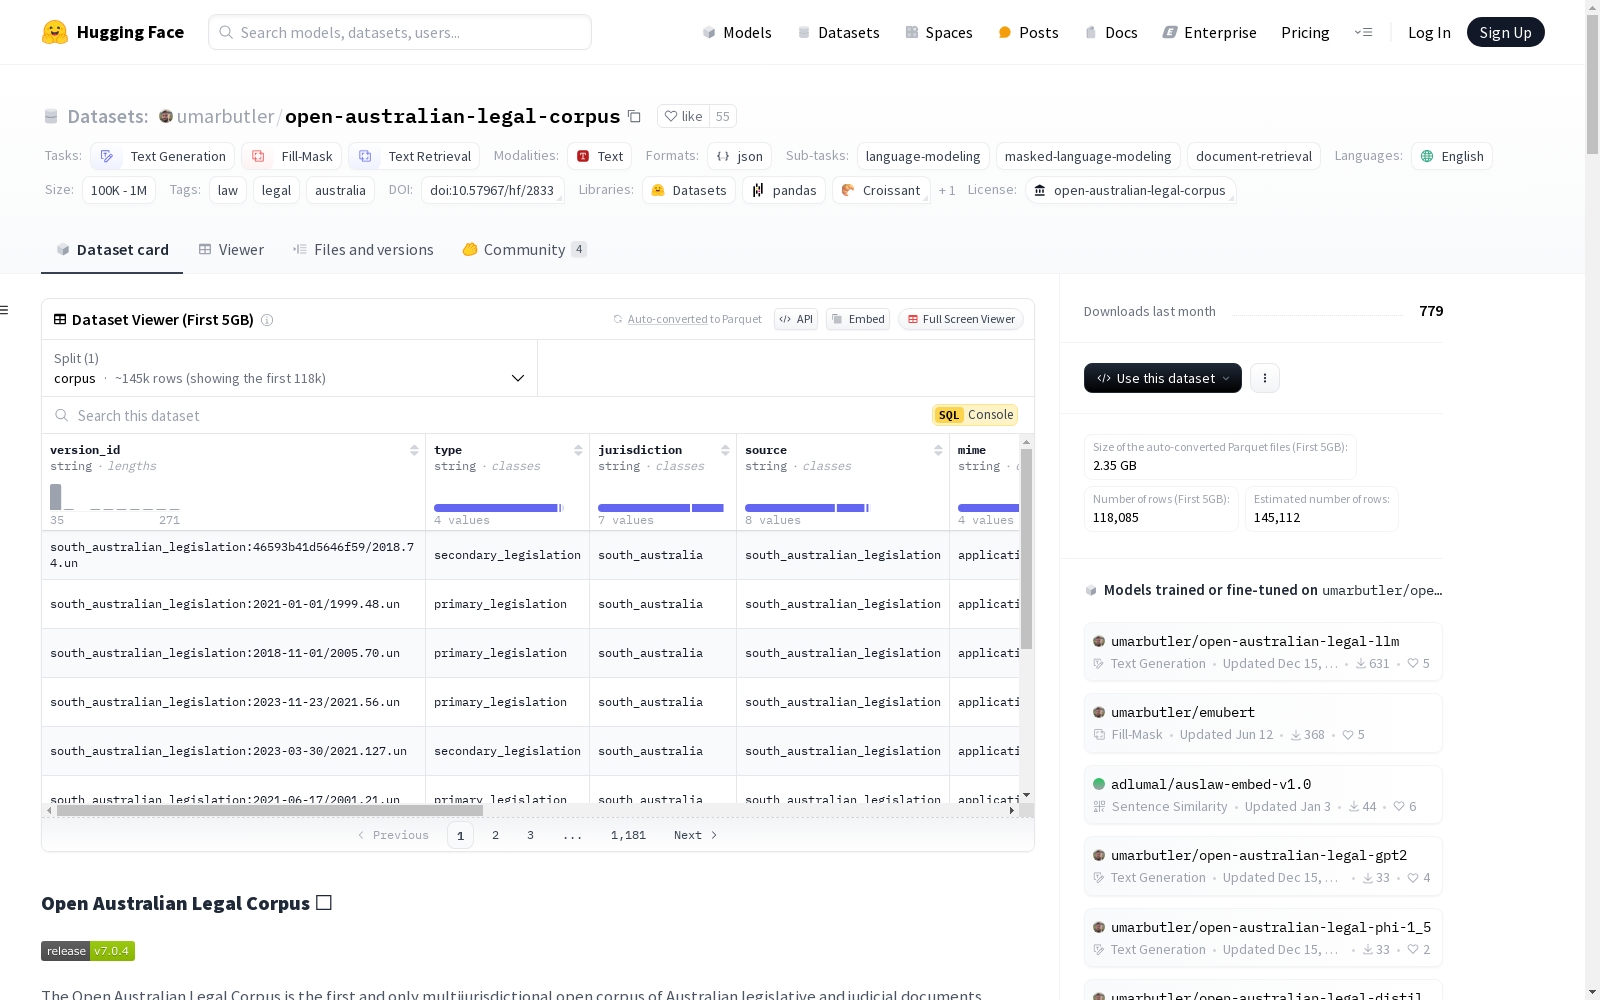Focus the top search models field
The image size is (1600, 1000).
(400, 32)
